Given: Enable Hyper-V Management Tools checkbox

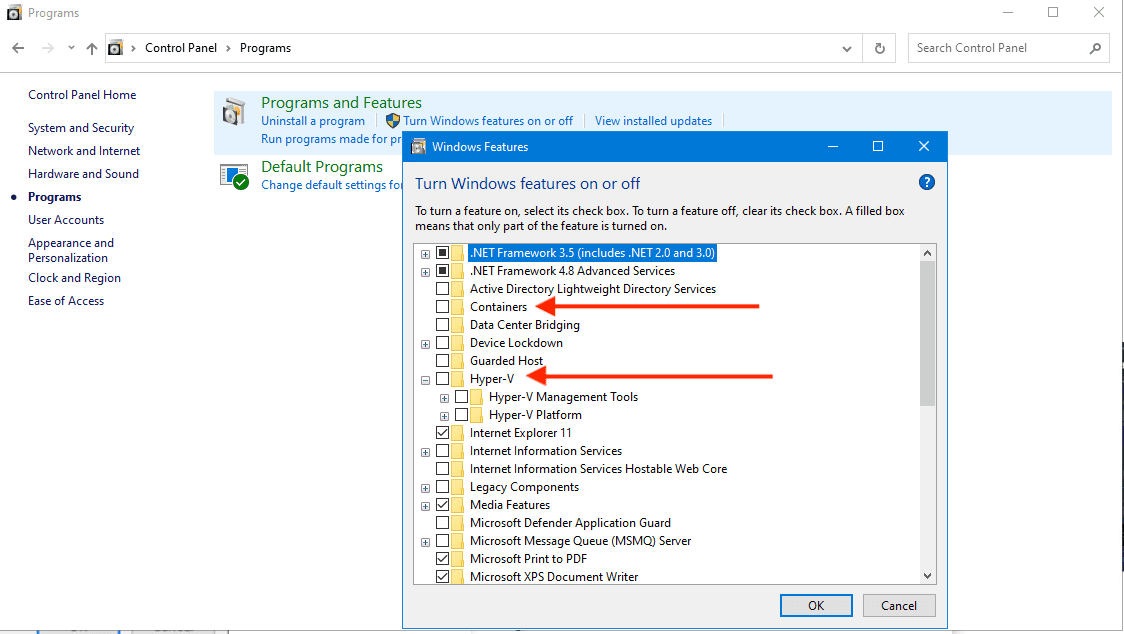Looking at the screenshot, I should point(462,397).
